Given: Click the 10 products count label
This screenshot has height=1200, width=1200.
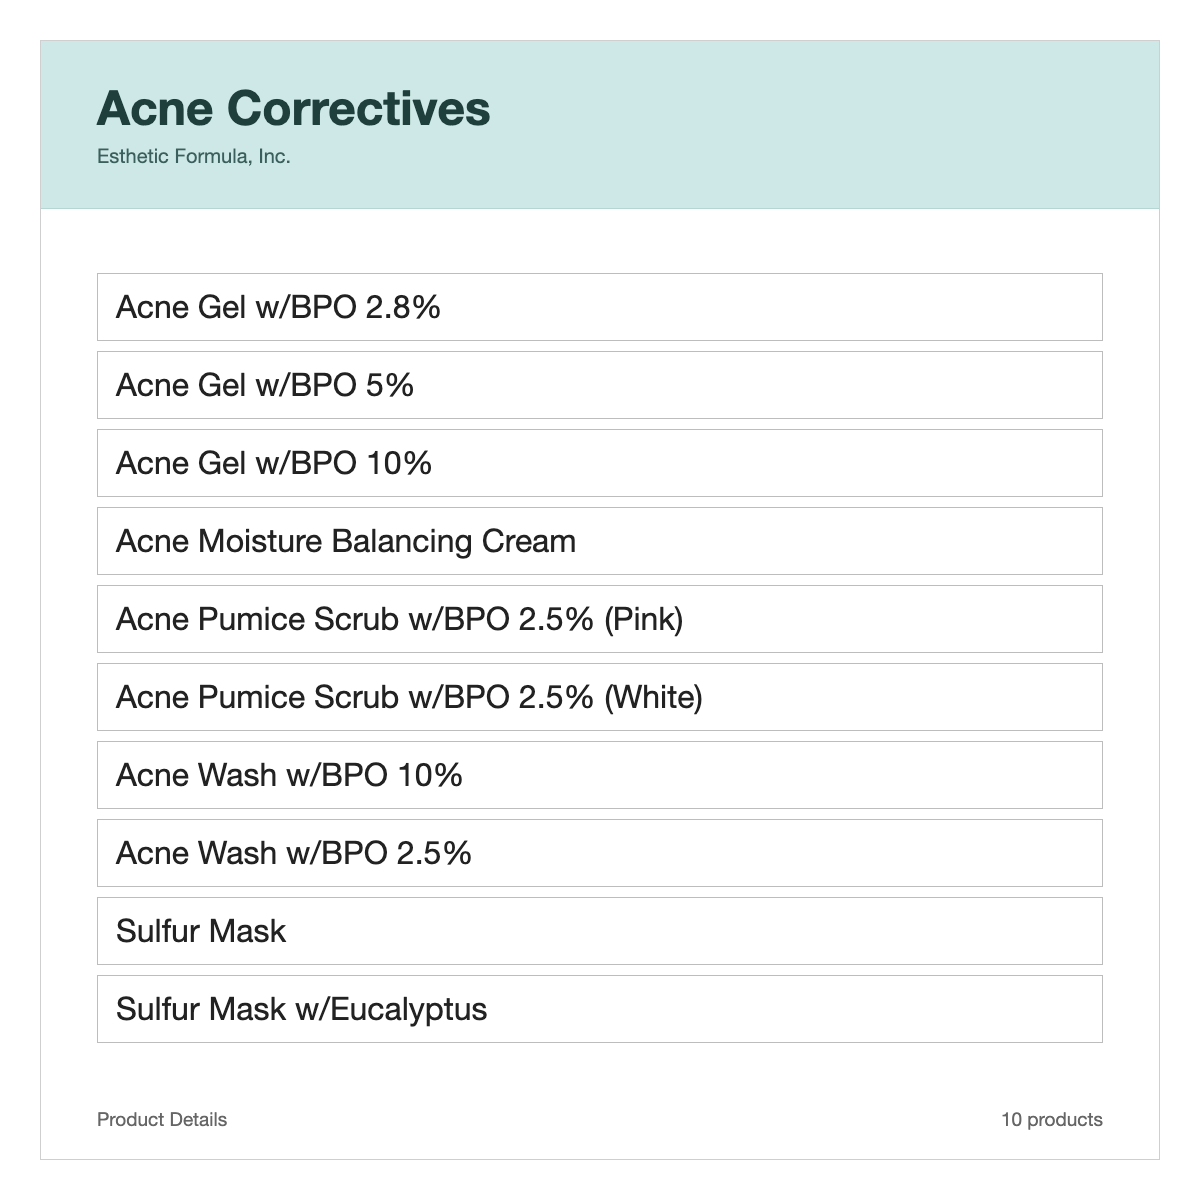Looking at the screenshot, I should pos(1052,1120).
